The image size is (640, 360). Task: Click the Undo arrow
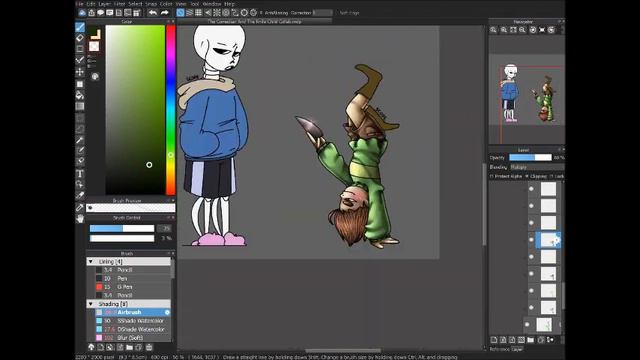click(x=153, y=13)
